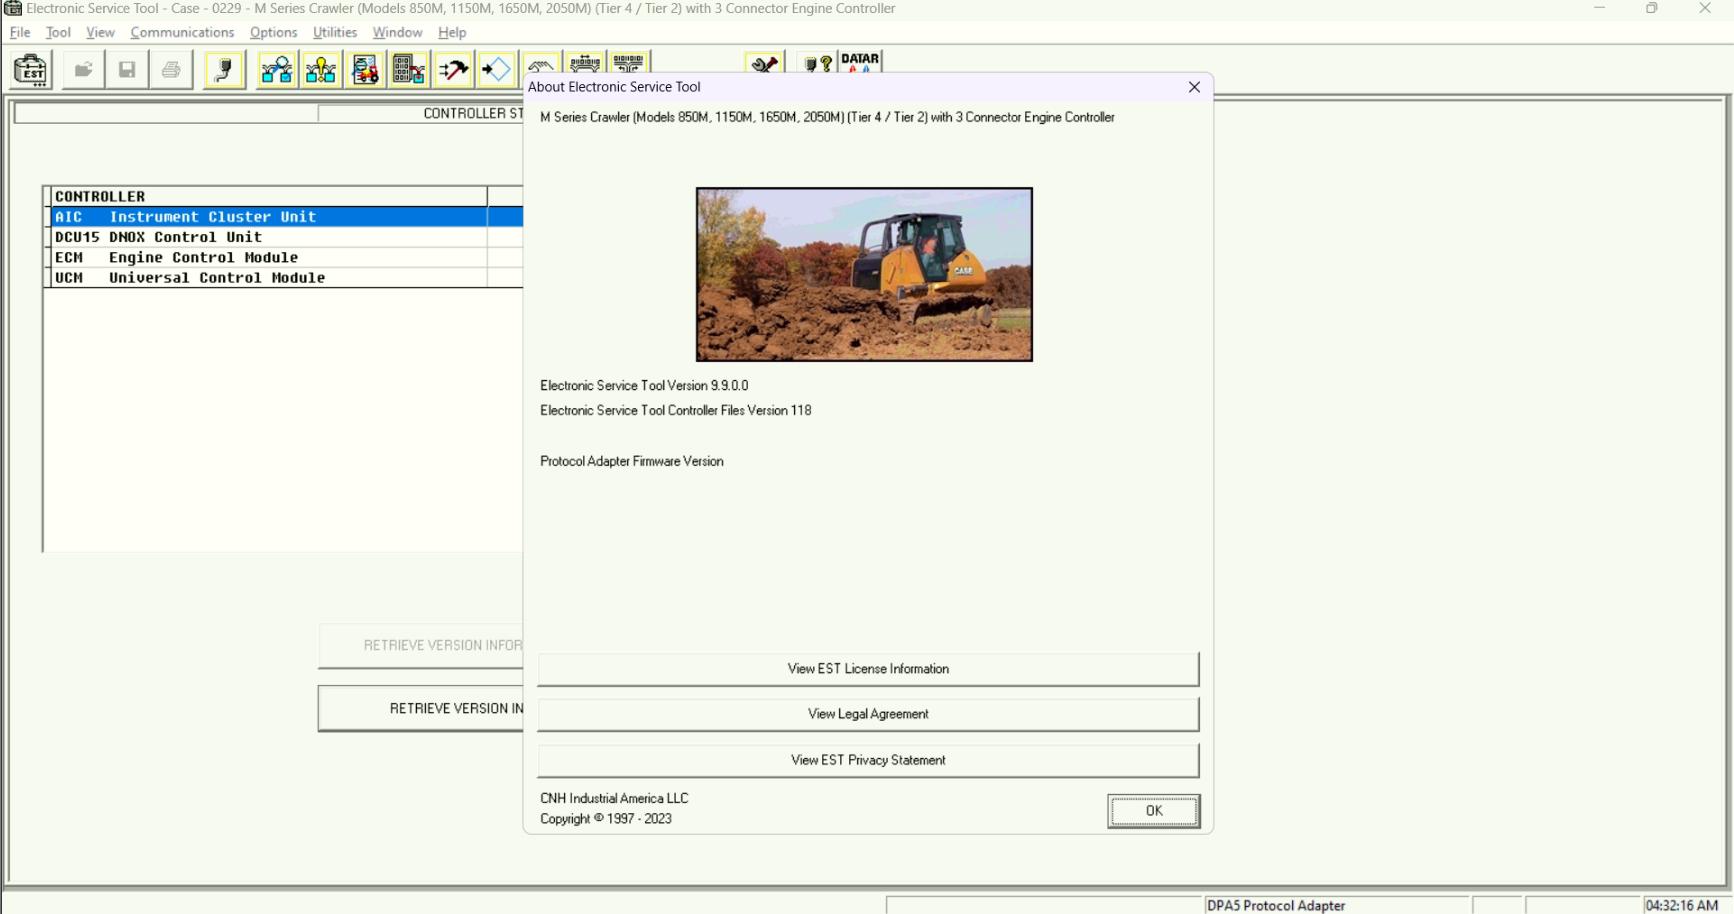The width and height of the screenshot is (1734, 914).
Task: Click the CNH Industrial America LLC text
Action: (x=614, y=798)
